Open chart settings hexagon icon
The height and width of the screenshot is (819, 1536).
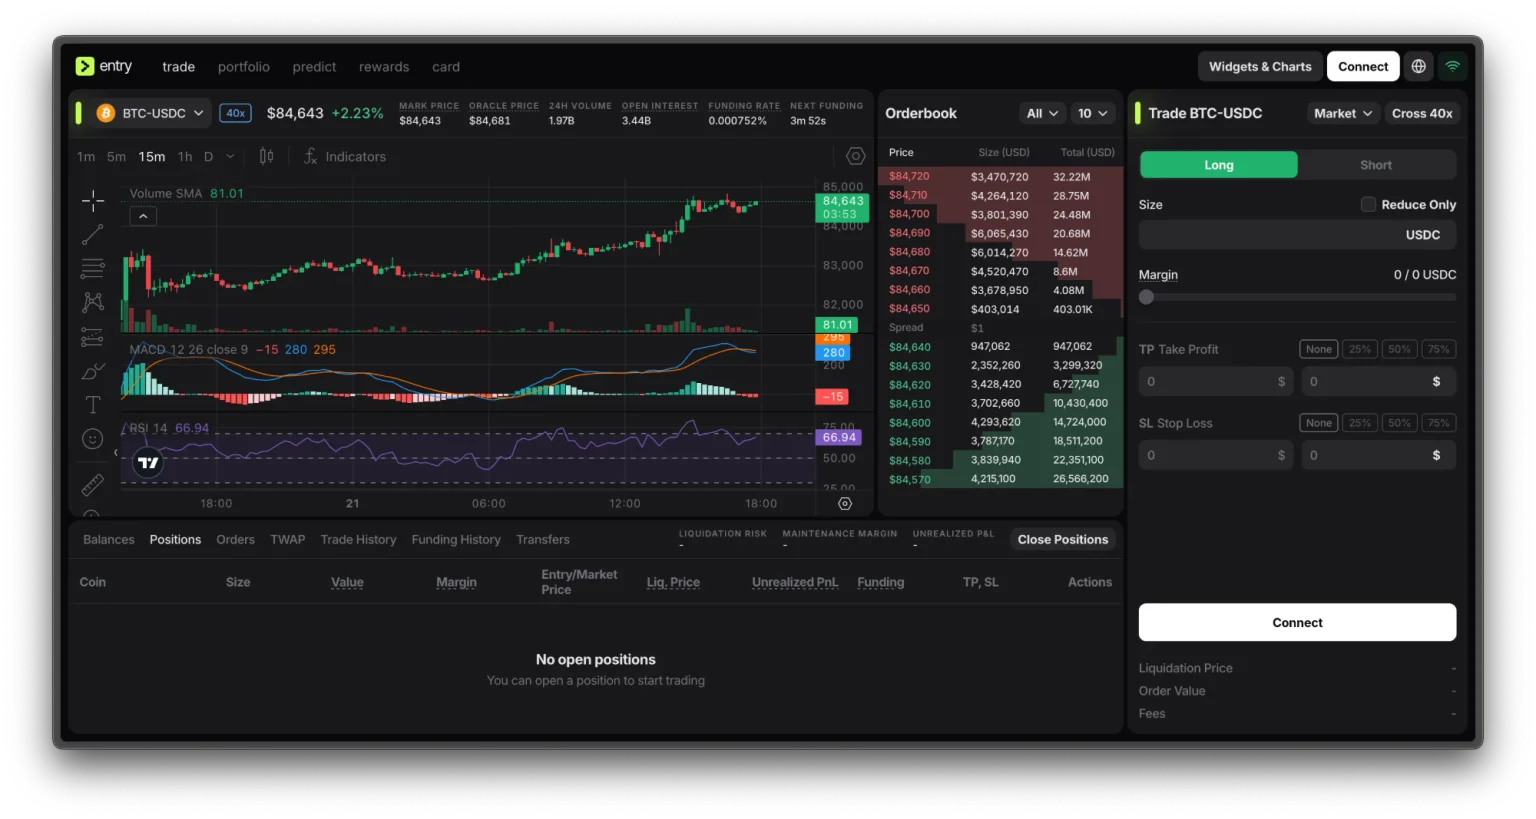point(855,156)
